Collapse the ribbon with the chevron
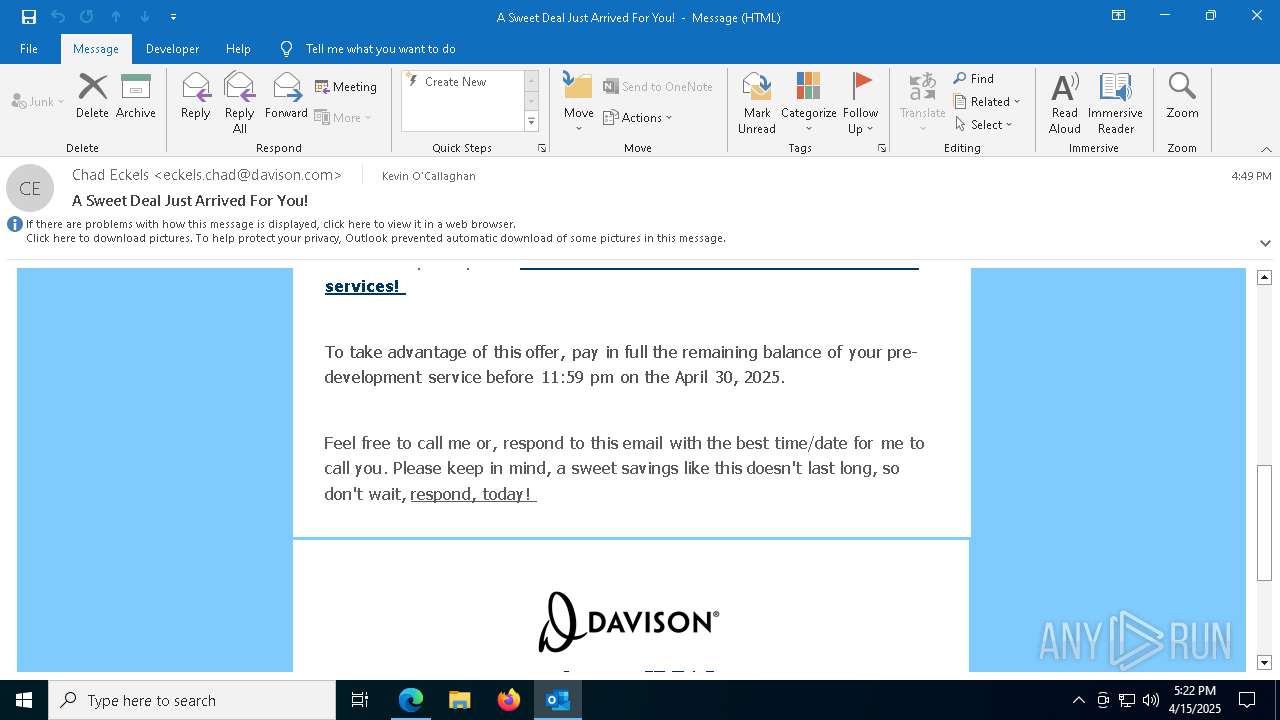Screen dimensions: 1280x720 (x=1266, y=149)
